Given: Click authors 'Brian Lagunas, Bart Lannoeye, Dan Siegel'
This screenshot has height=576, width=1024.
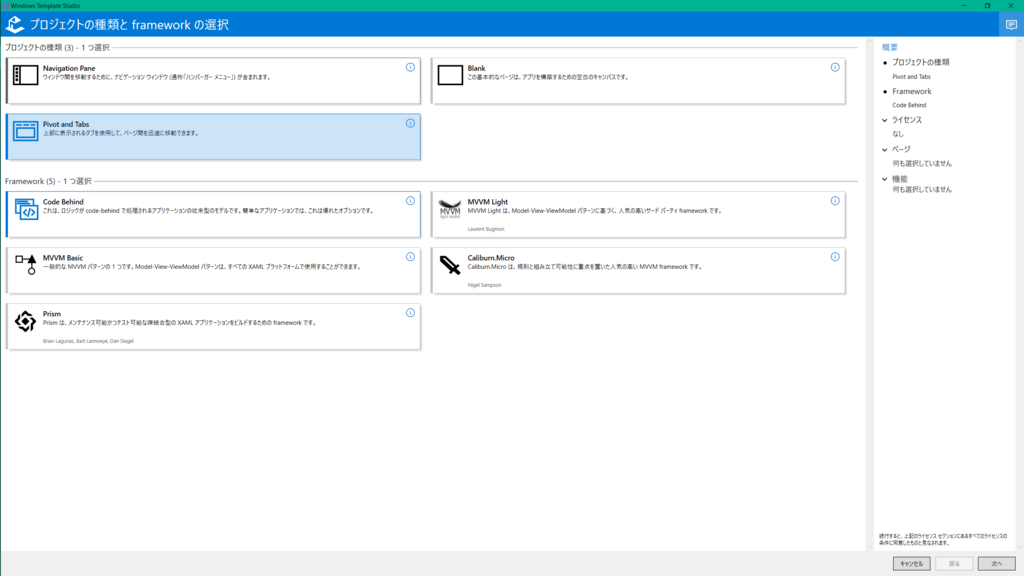Looking at the screenshot, I should pos(88,341).
